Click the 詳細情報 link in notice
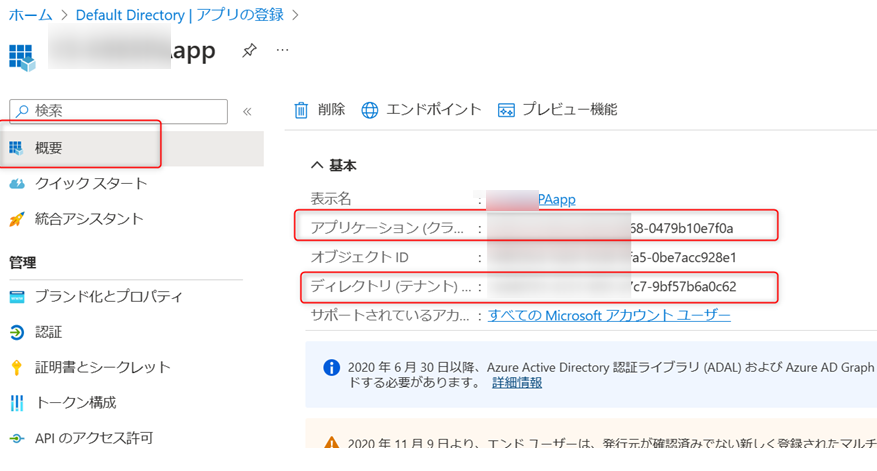Image resolution: width=877 pixels, height=471 pixels. click(517, 382)
